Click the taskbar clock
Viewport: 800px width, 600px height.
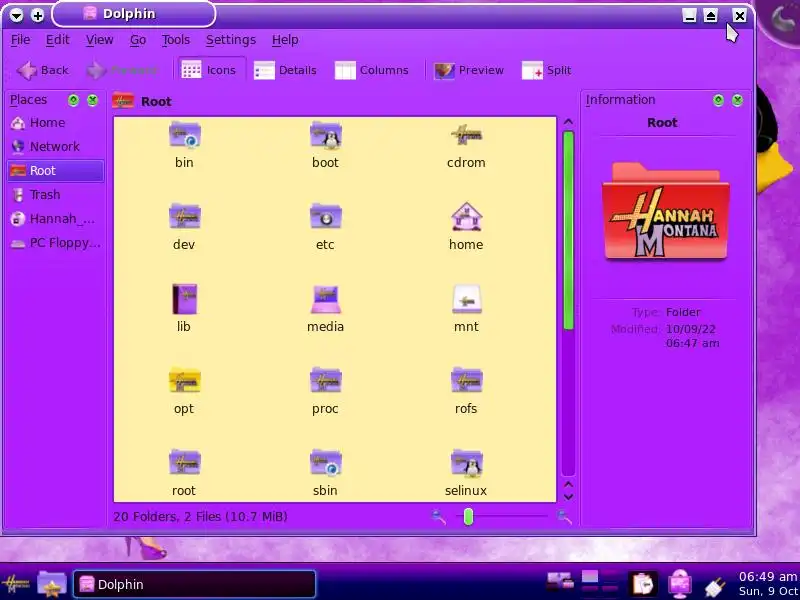[768, 584]
